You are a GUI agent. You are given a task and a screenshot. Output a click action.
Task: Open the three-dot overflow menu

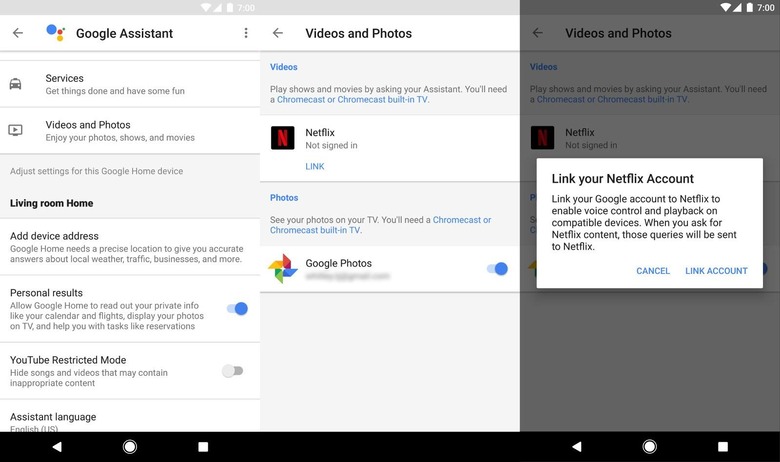point(246,33)
